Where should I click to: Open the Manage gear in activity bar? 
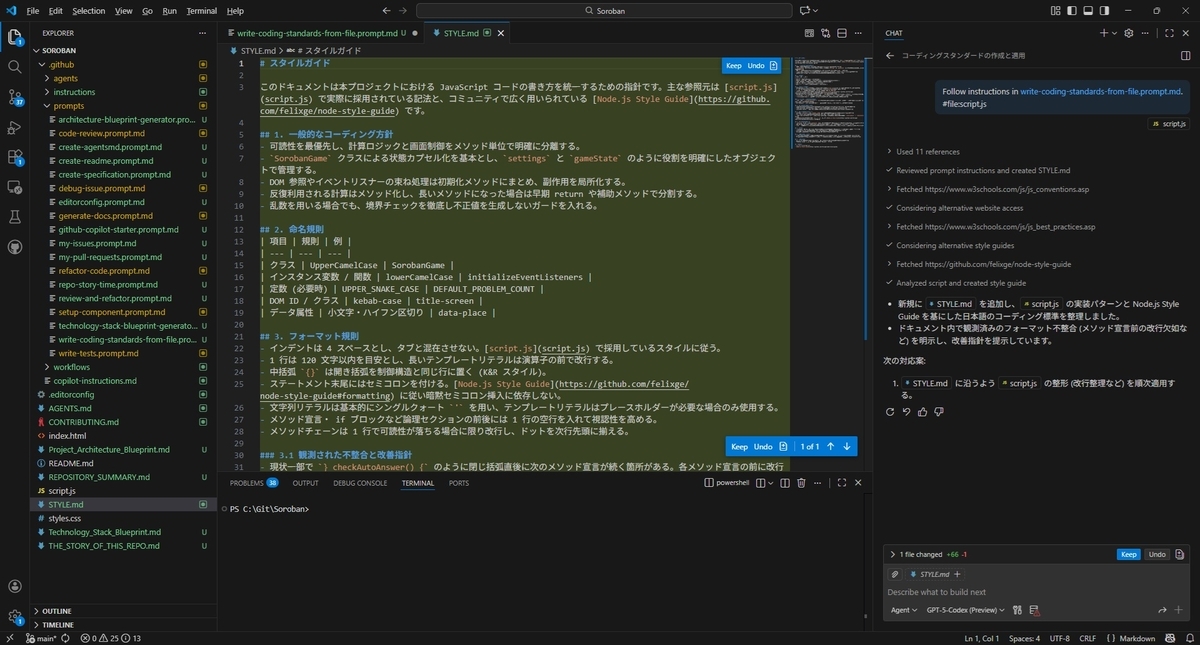pos(15,617)
